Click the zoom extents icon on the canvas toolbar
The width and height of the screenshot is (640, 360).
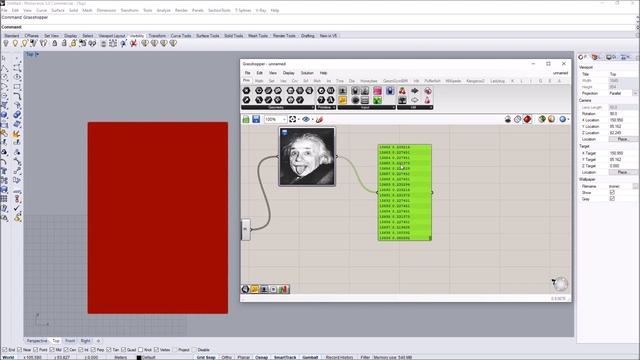tap(293, 119)
